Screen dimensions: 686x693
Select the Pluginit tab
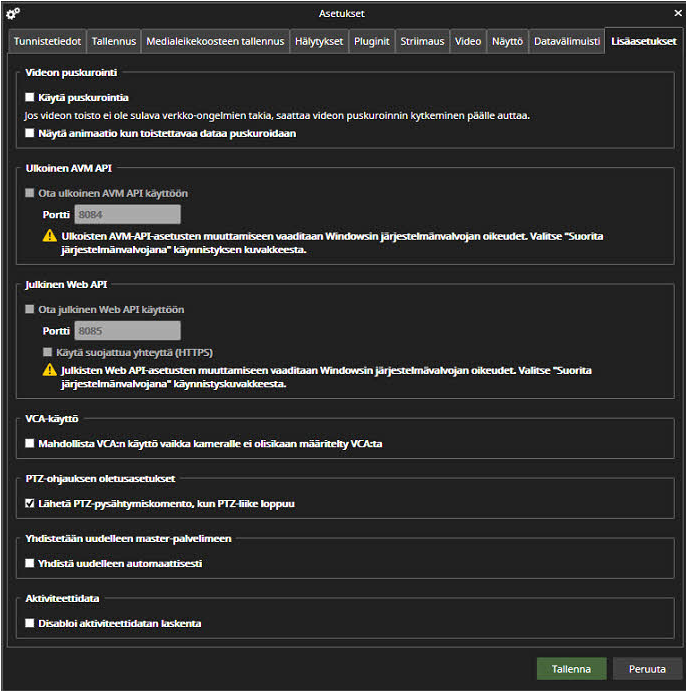coord(372,42)
